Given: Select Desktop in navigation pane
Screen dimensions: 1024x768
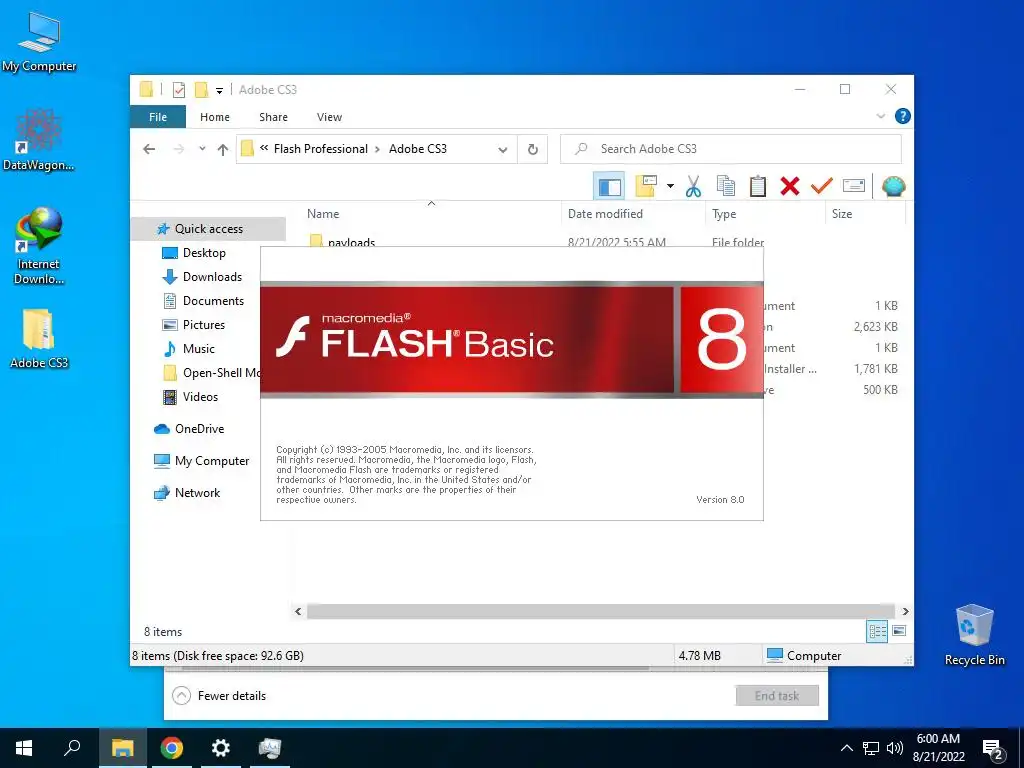Looking at the screenshot, I should (204, 253).
